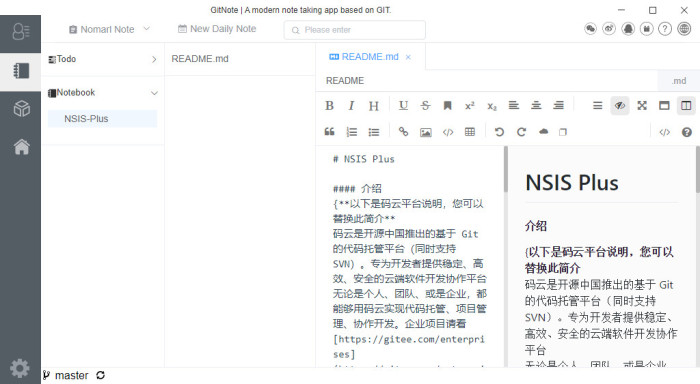Select the NSIS-Plus notebook
This screenshot has width=700, height=384.
point(102,119)
